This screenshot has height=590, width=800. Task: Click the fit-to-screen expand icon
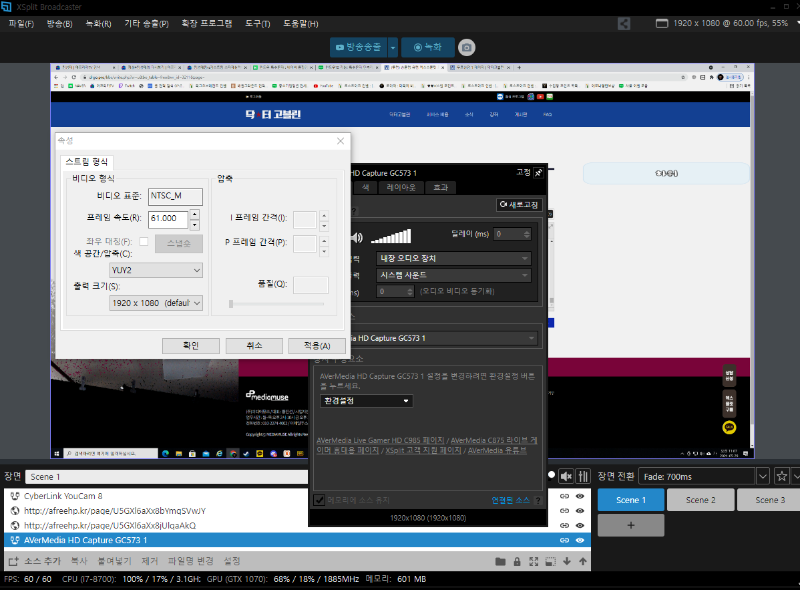pos(534,561)
